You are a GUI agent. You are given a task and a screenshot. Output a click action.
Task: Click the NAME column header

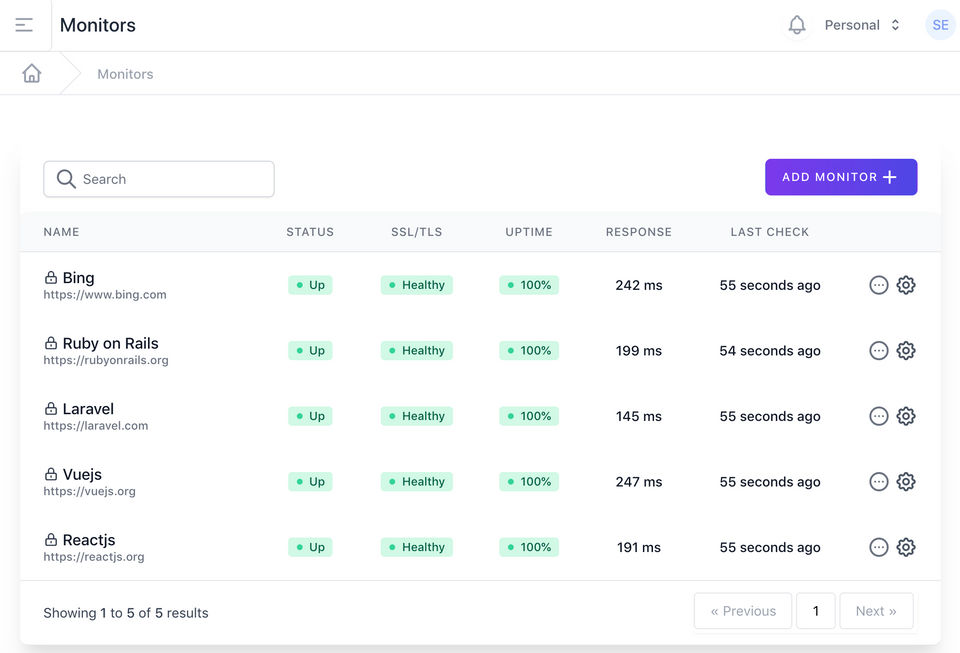coord(61,232)
